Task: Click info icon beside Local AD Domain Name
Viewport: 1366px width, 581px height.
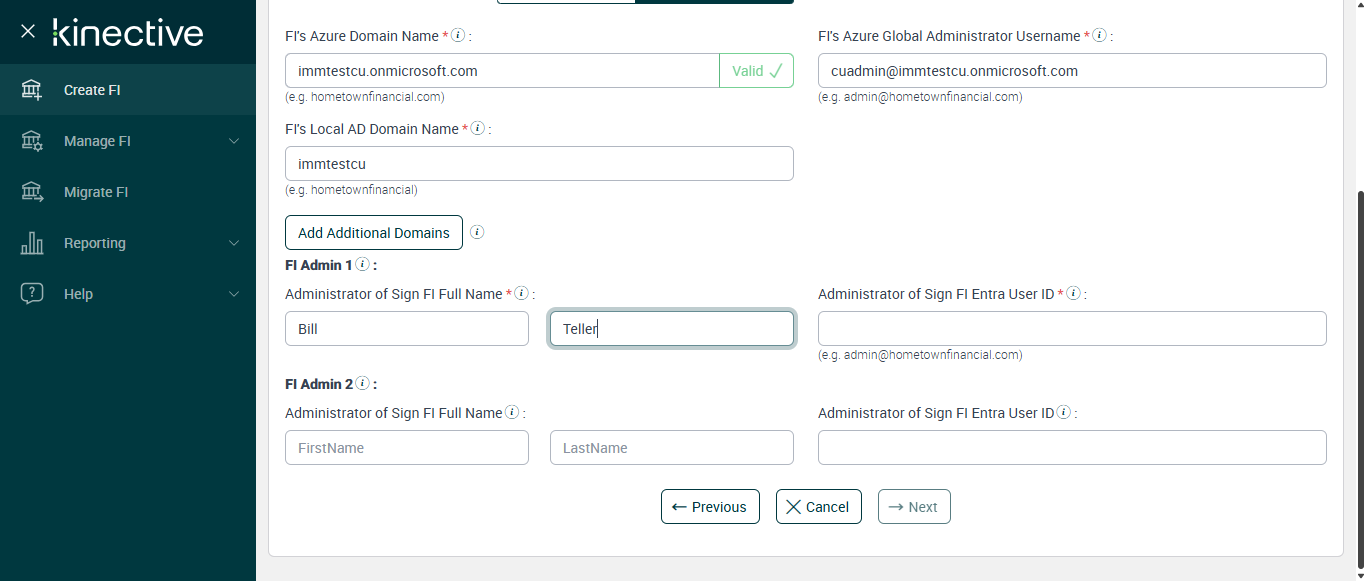Action: [x=478, y=128]
